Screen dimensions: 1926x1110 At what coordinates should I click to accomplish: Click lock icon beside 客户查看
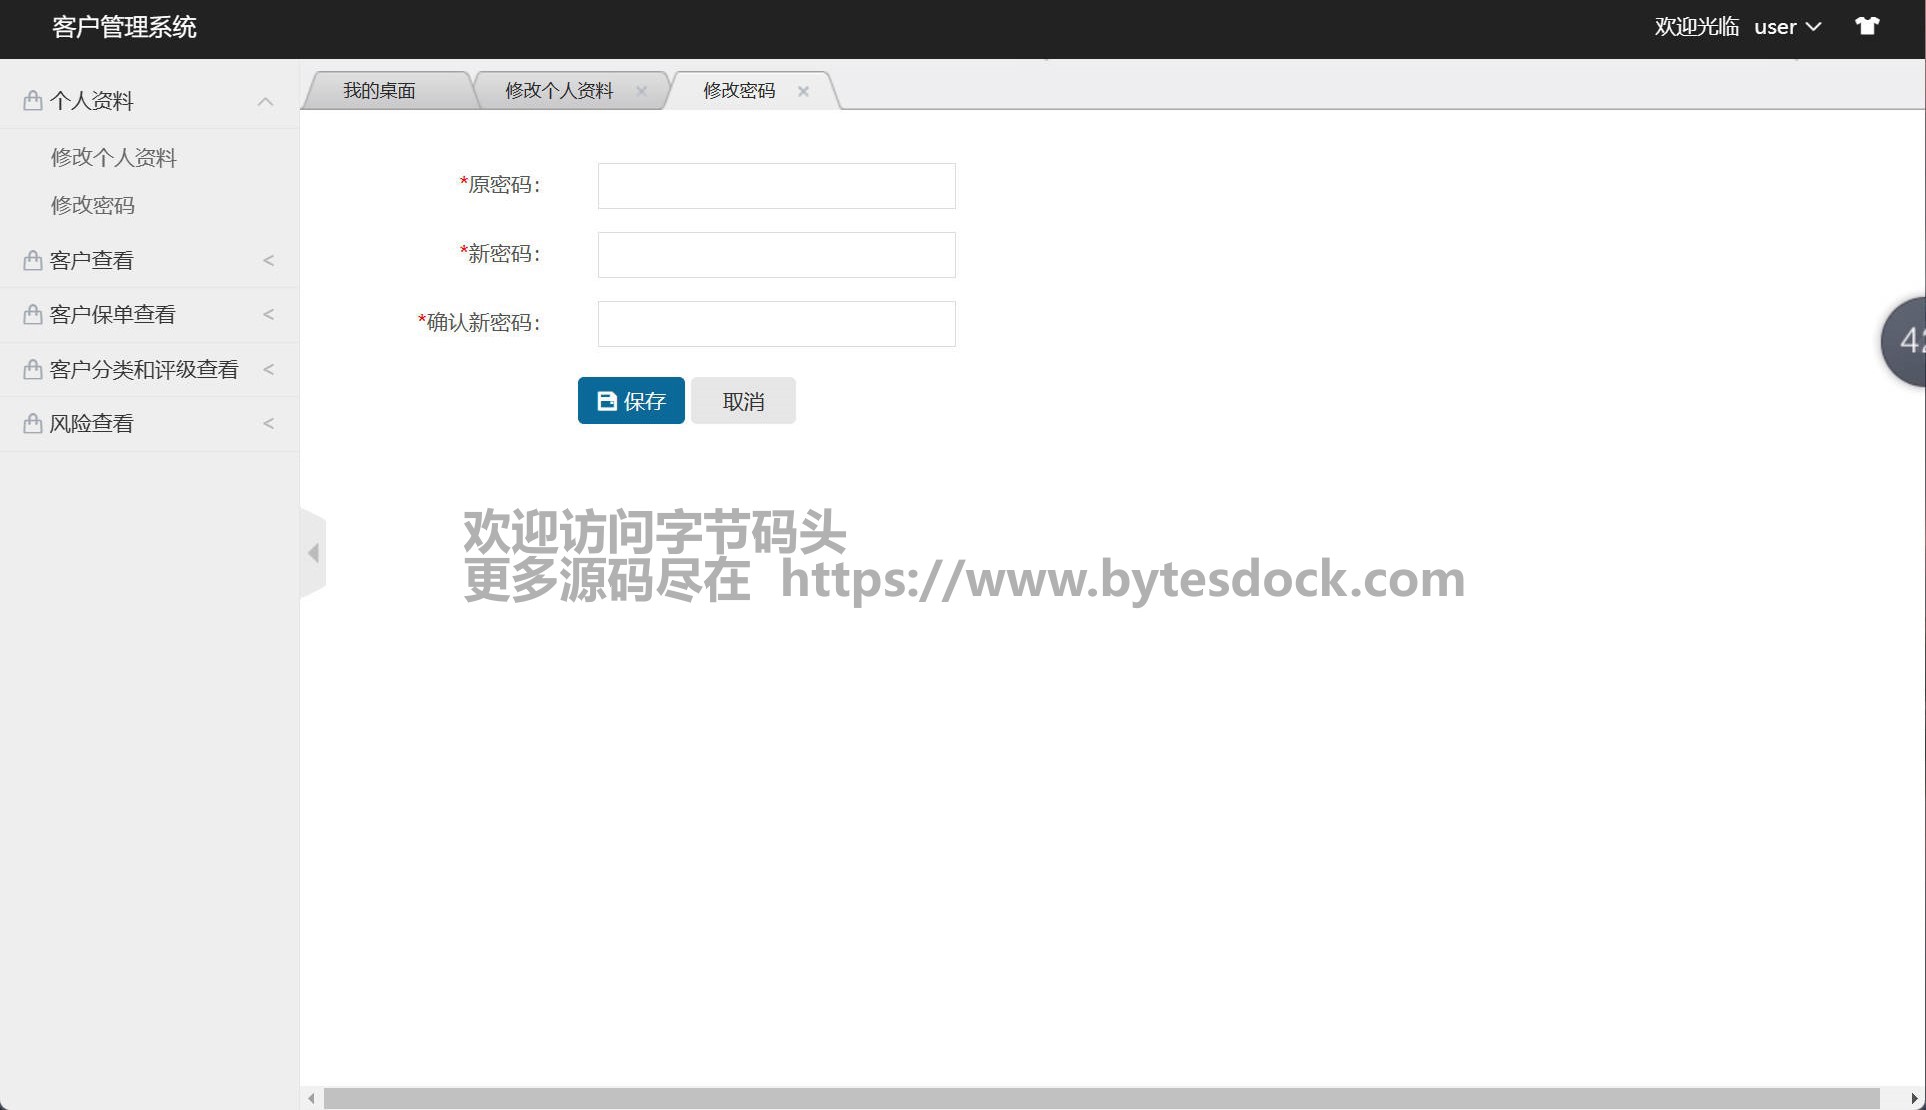coord(32,260)
